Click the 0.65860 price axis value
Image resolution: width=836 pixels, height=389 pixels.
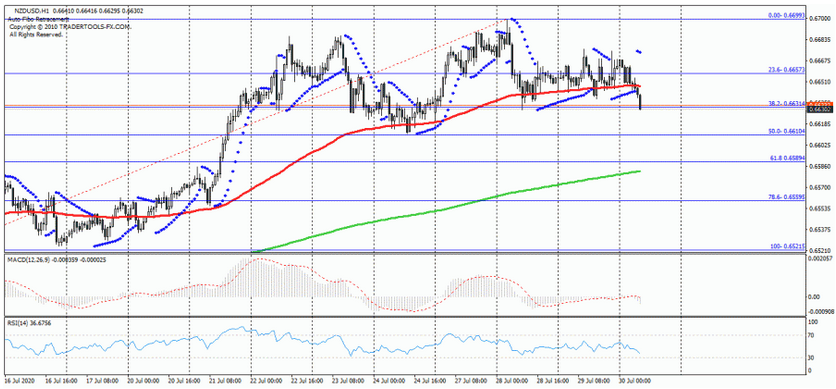tap(820, 166)
